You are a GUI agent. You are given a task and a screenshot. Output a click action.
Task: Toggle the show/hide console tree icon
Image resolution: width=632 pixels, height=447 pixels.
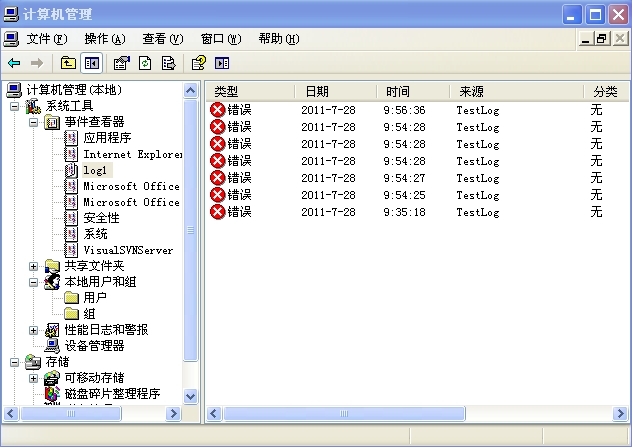click(x=91, y=63)
